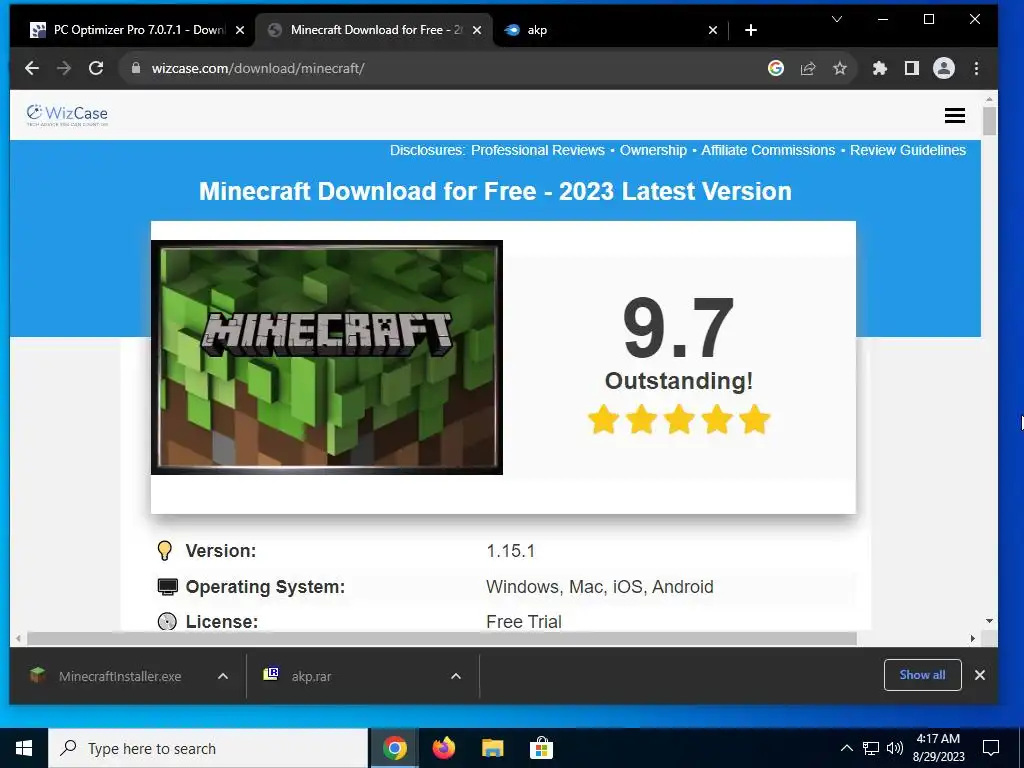Viewport: 1024px width, 768px height.
Task: Open Microsoft Store from taskbar
Action: (x=541, y=748)
